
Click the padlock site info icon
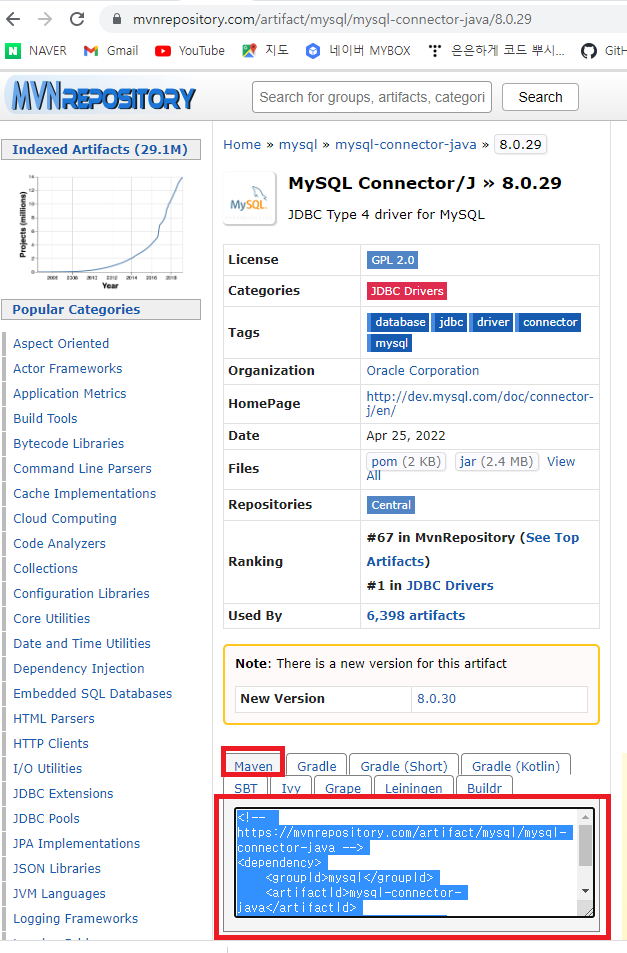pos(117,19)
